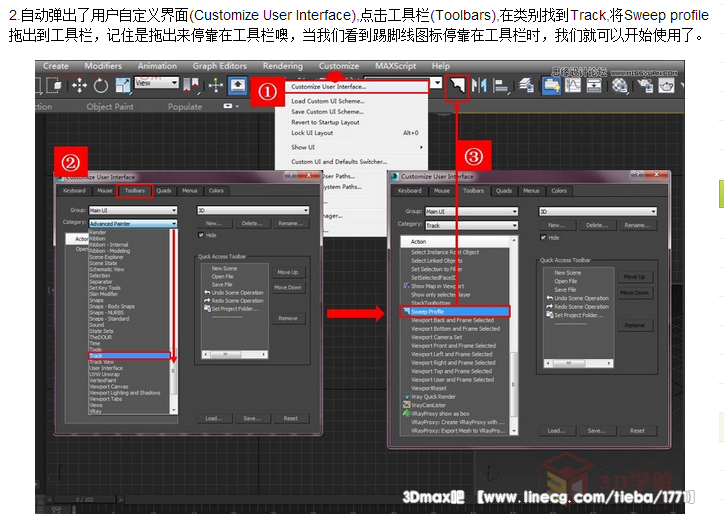Click the Use Pivot Point Center icon
The image size is (724, 514).
[192, 85]
